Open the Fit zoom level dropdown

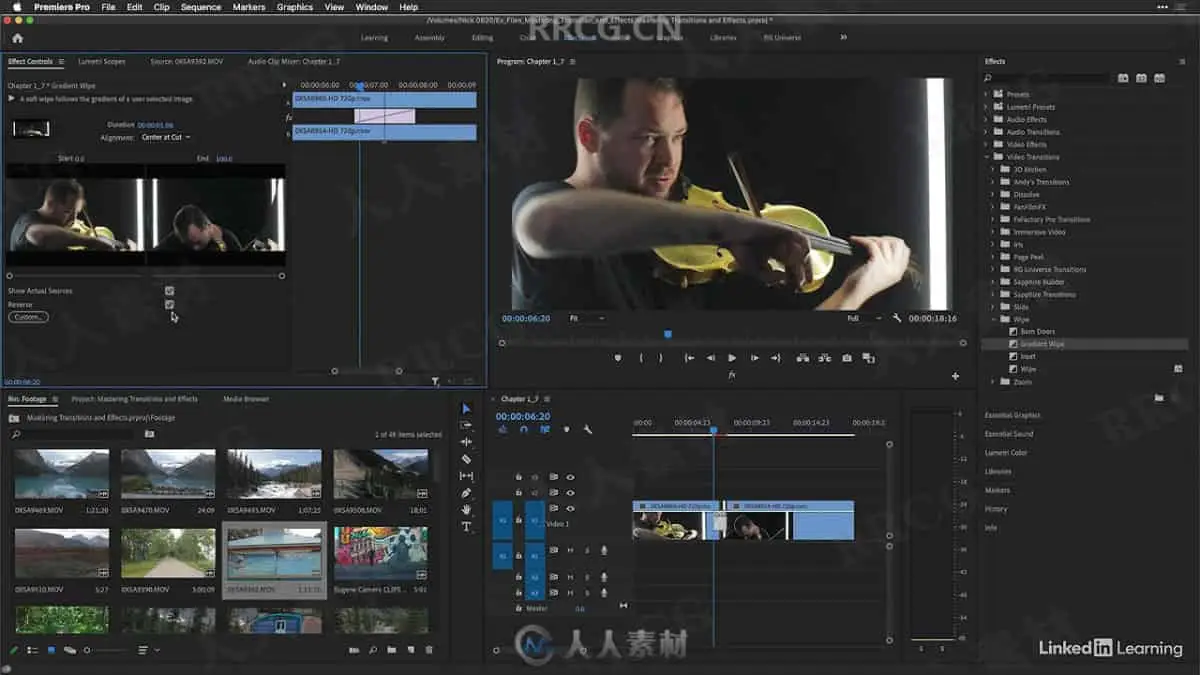point(587,318)
